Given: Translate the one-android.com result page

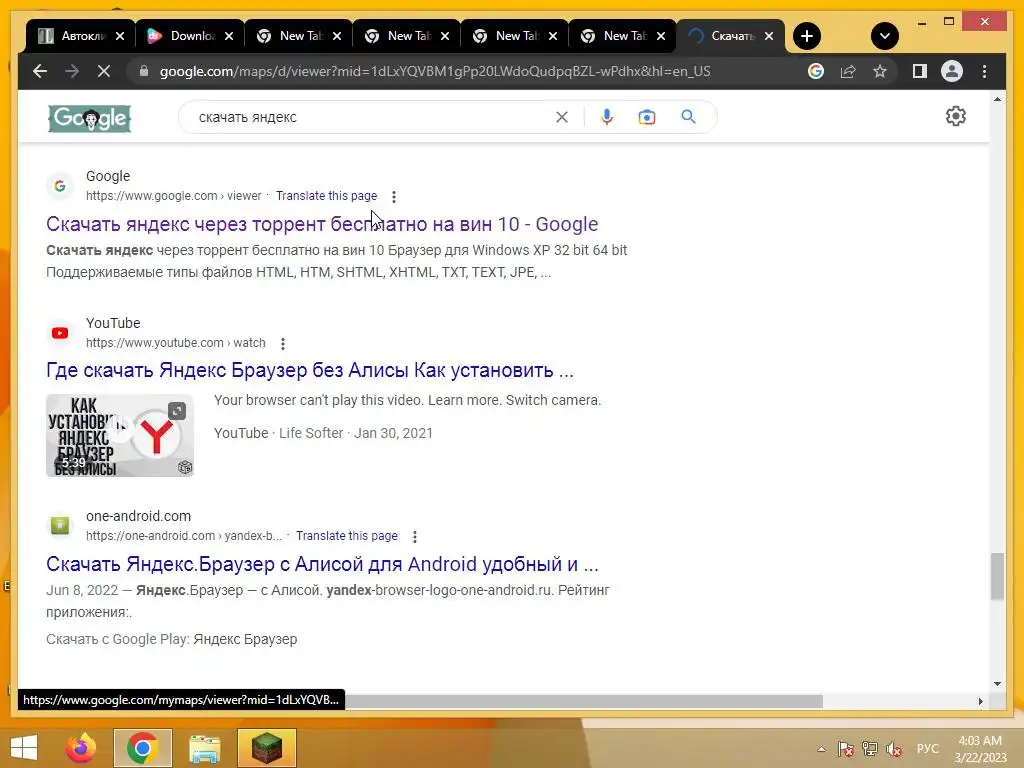Looking at the screenshot, I should (347, 536).
